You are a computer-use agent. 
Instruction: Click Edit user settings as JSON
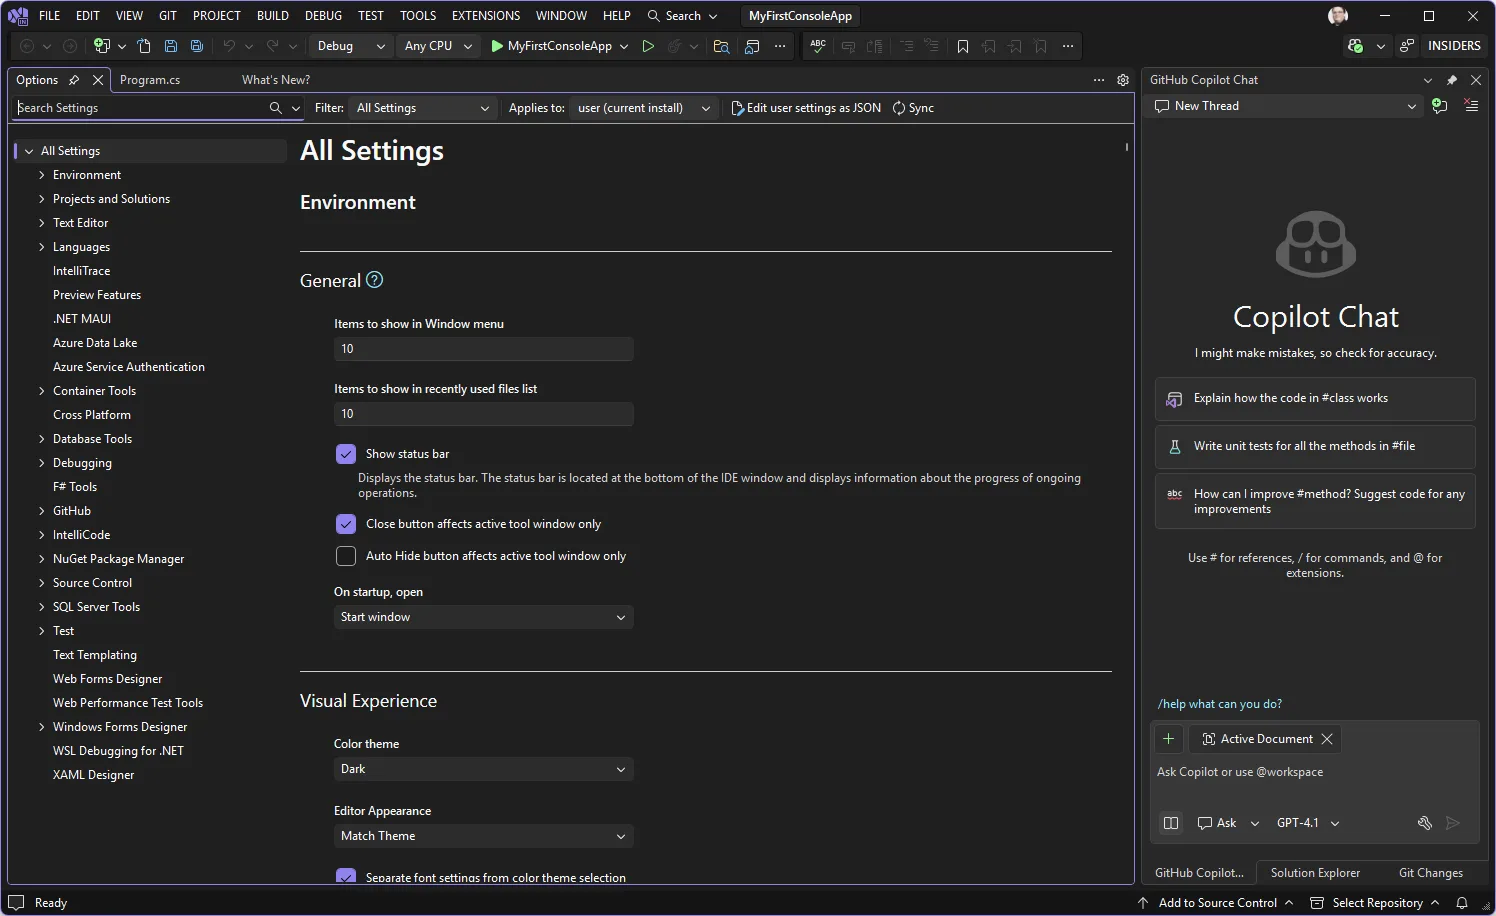pyautogui.click(x=806, y=108)
